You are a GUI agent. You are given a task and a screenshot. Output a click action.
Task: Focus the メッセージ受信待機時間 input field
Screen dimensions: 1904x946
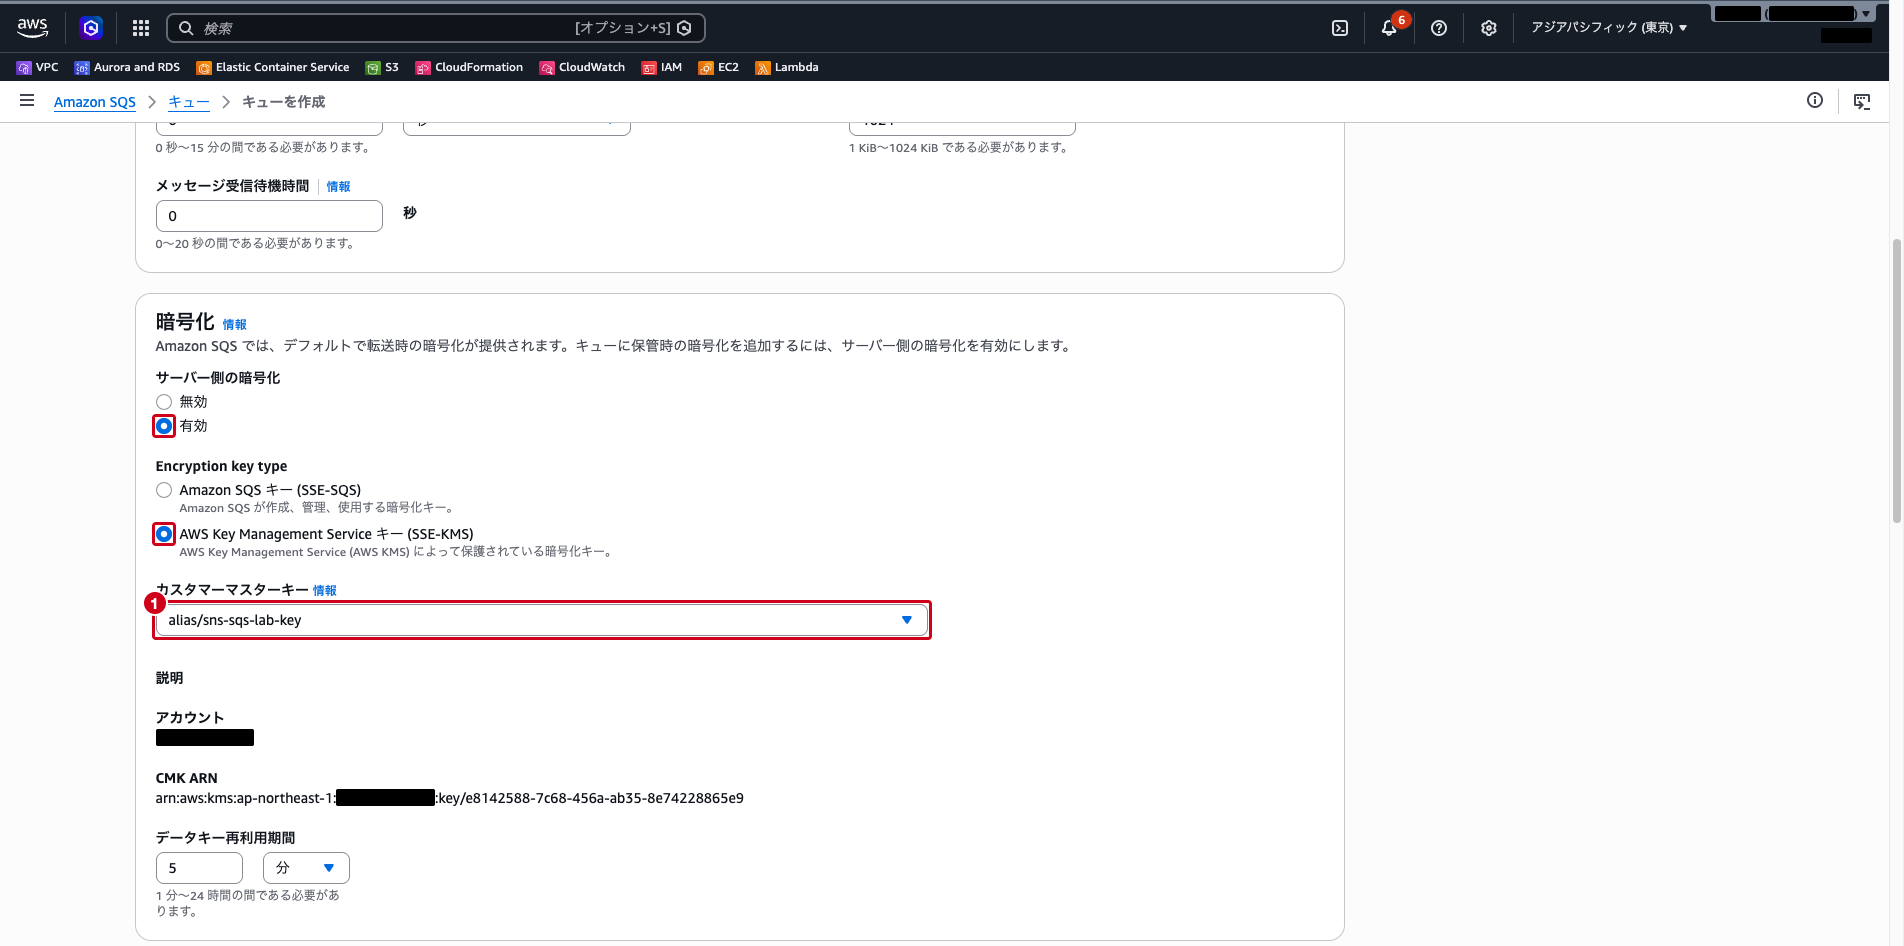point(269,216)
